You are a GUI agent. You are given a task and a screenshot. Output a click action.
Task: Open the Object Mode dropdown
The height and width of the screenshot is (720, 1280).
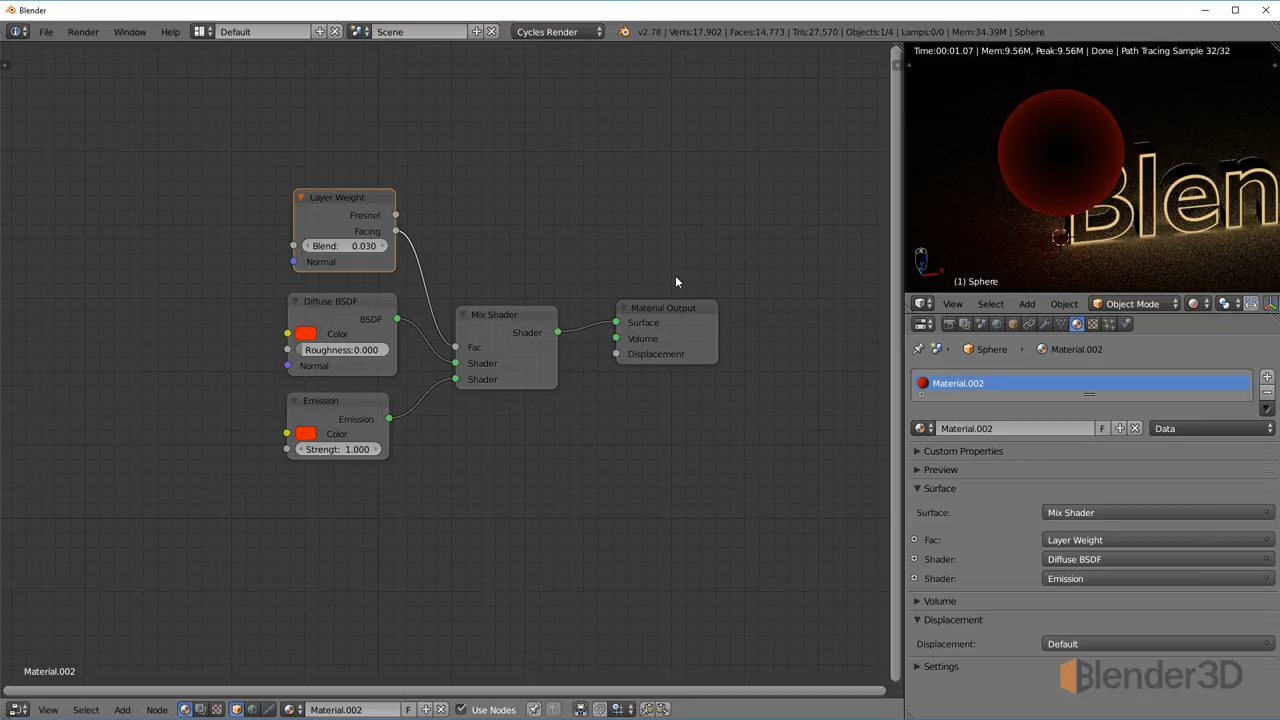(x=1134, y=304)
